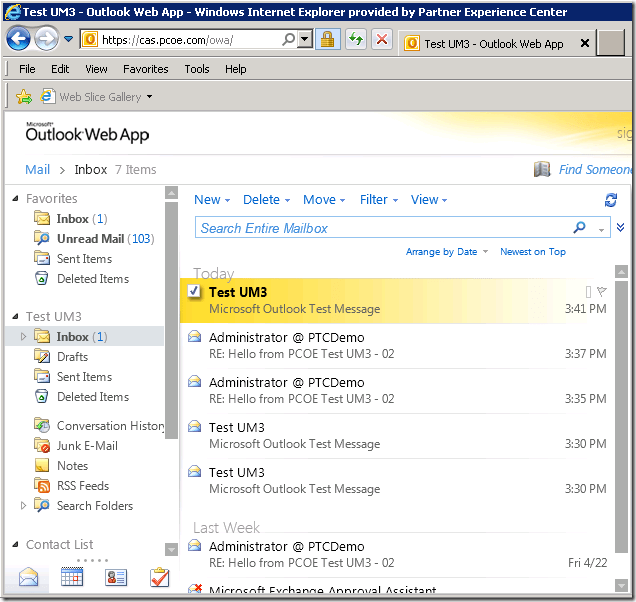Image resolution: width=636 pixels, height=602 pixels.
Task: Open the 3:37 PM Administrator @ PTCDemo message
Action: pyautogui.click(x=397, y=345)
